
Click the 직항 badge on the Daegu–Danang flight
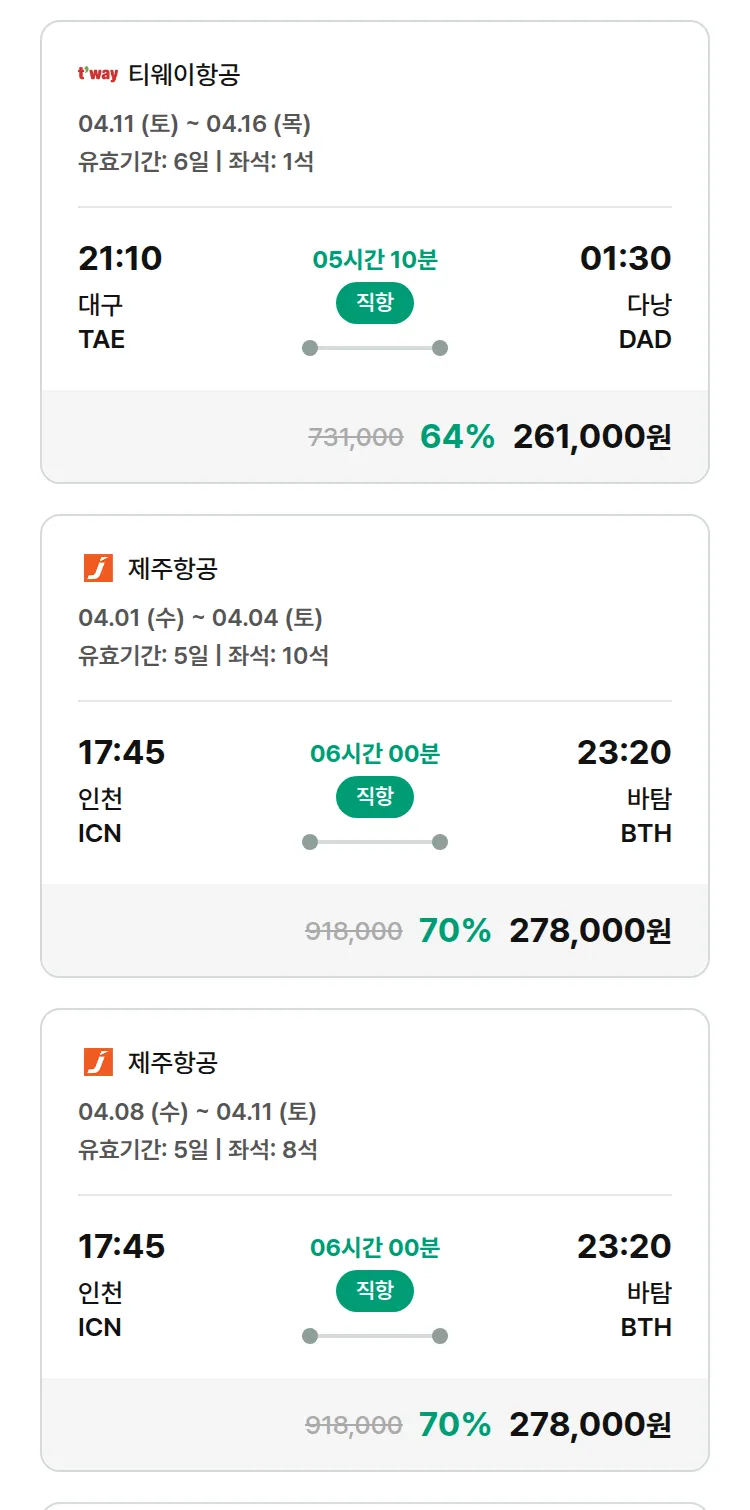pyautogui.click(x=374, y=303)
